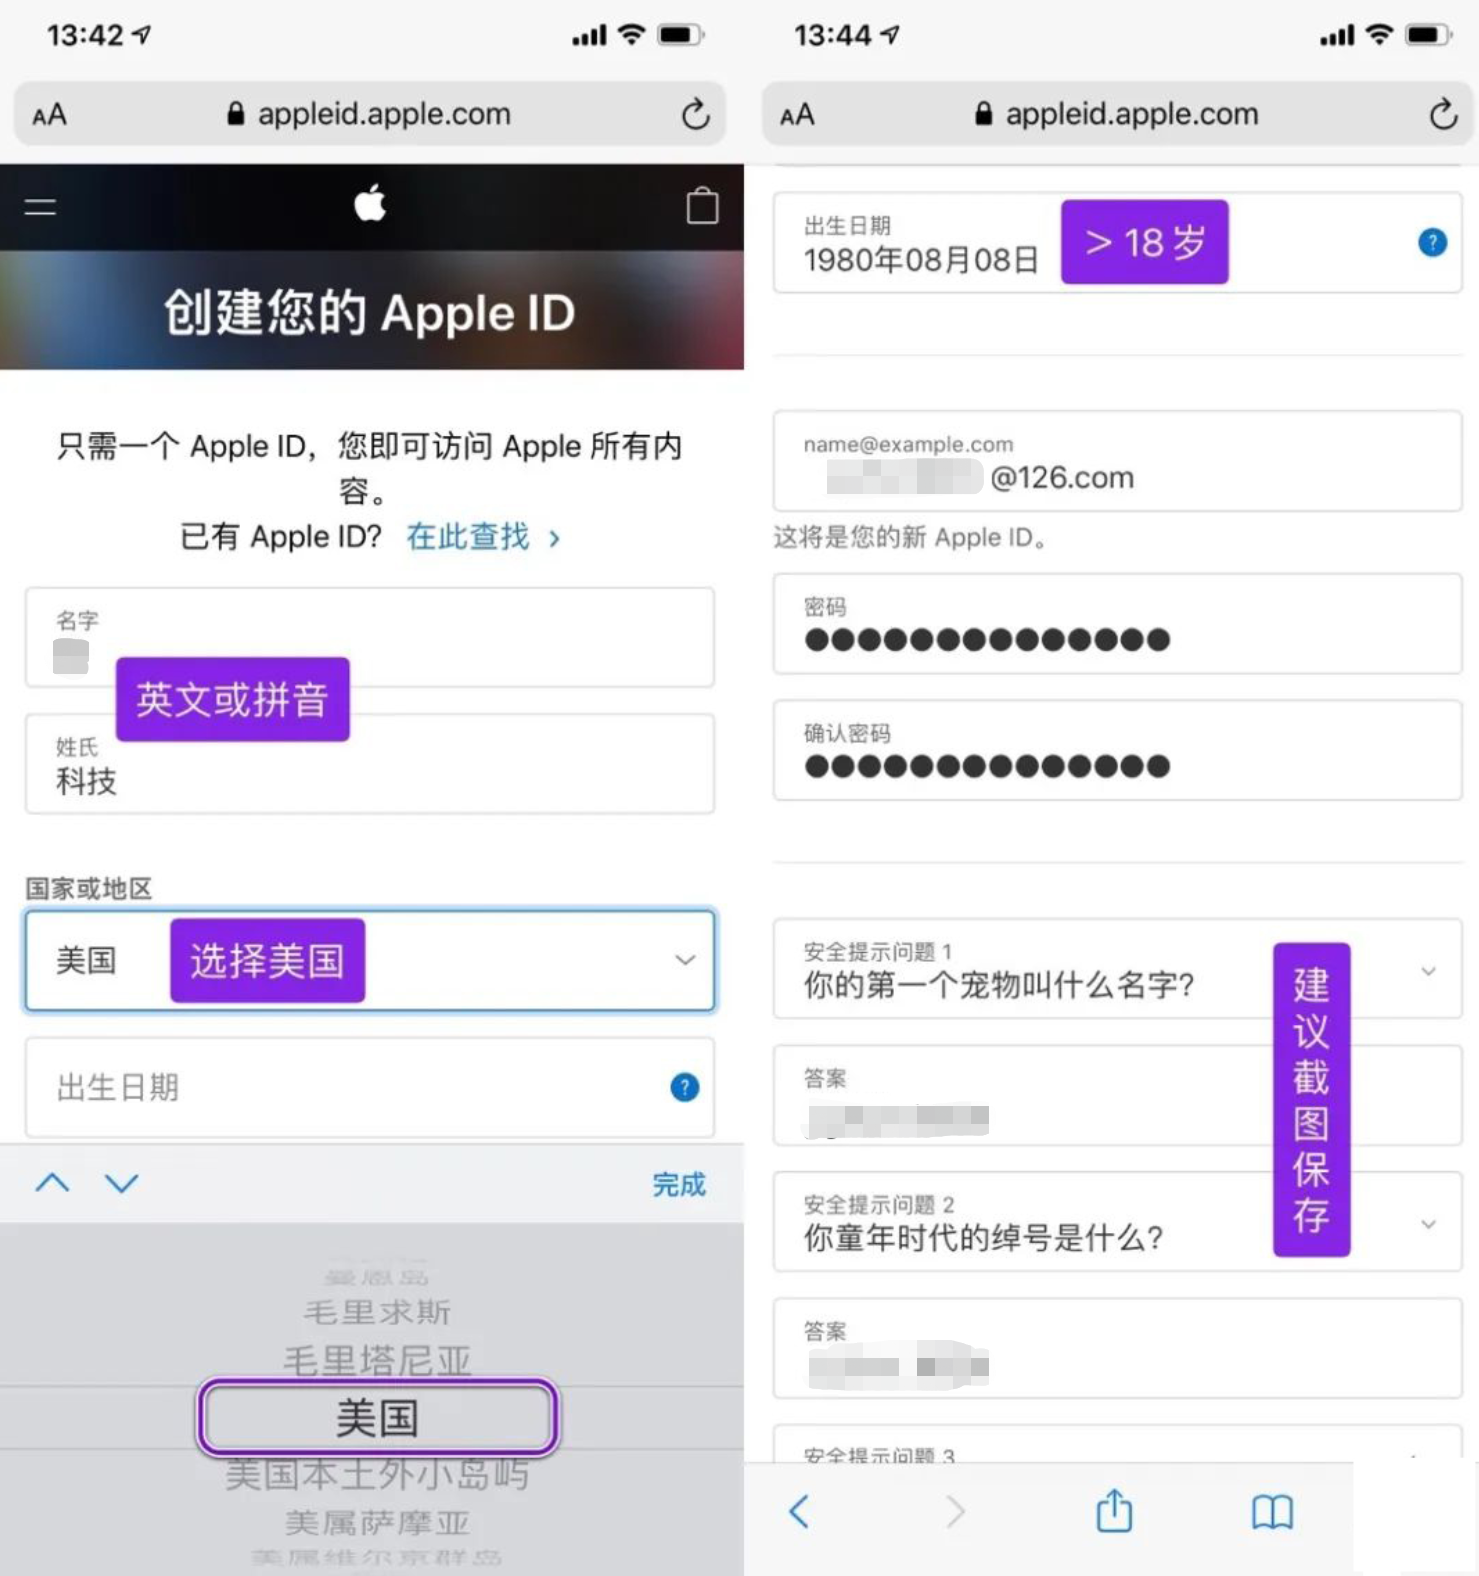1479x1576 pixels.
Task: Tap the right appleid.apple.com address bar
Action: [x=1117, y=114]
